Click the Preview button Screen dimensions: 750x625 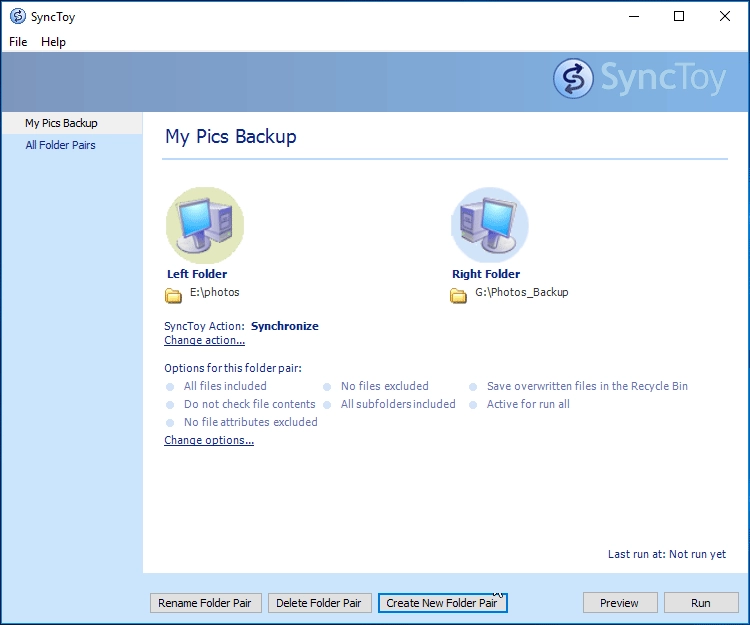pyautogui.click(x=620, y=603)
